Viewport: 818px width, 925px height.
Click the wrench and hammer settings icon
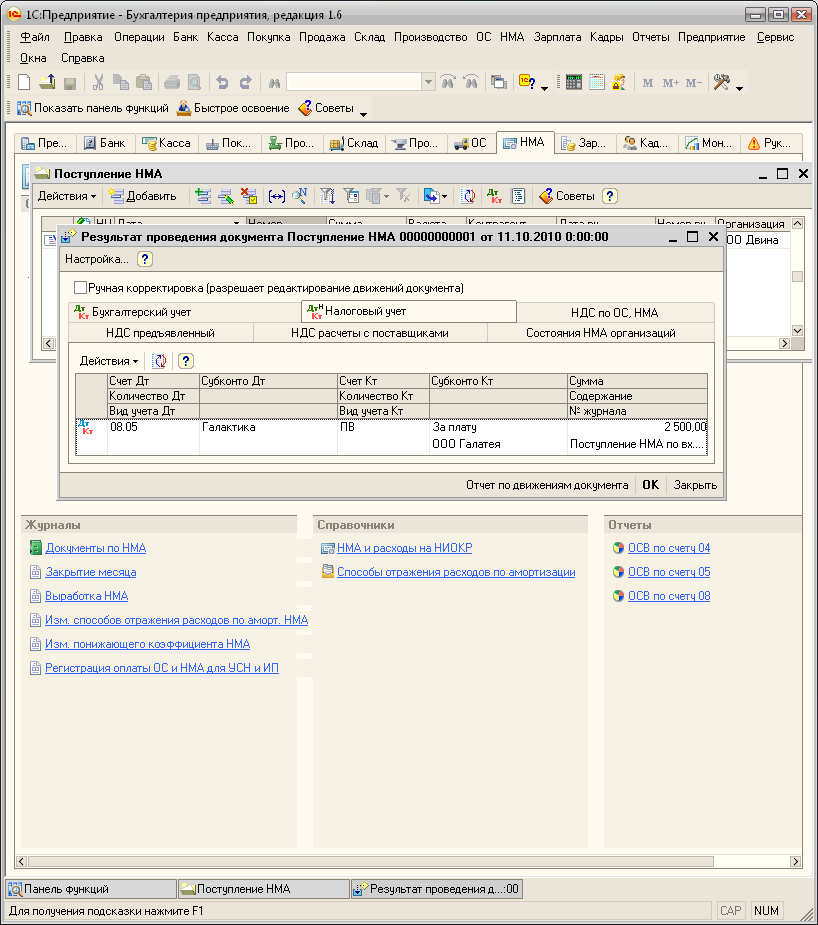point(721,82)
